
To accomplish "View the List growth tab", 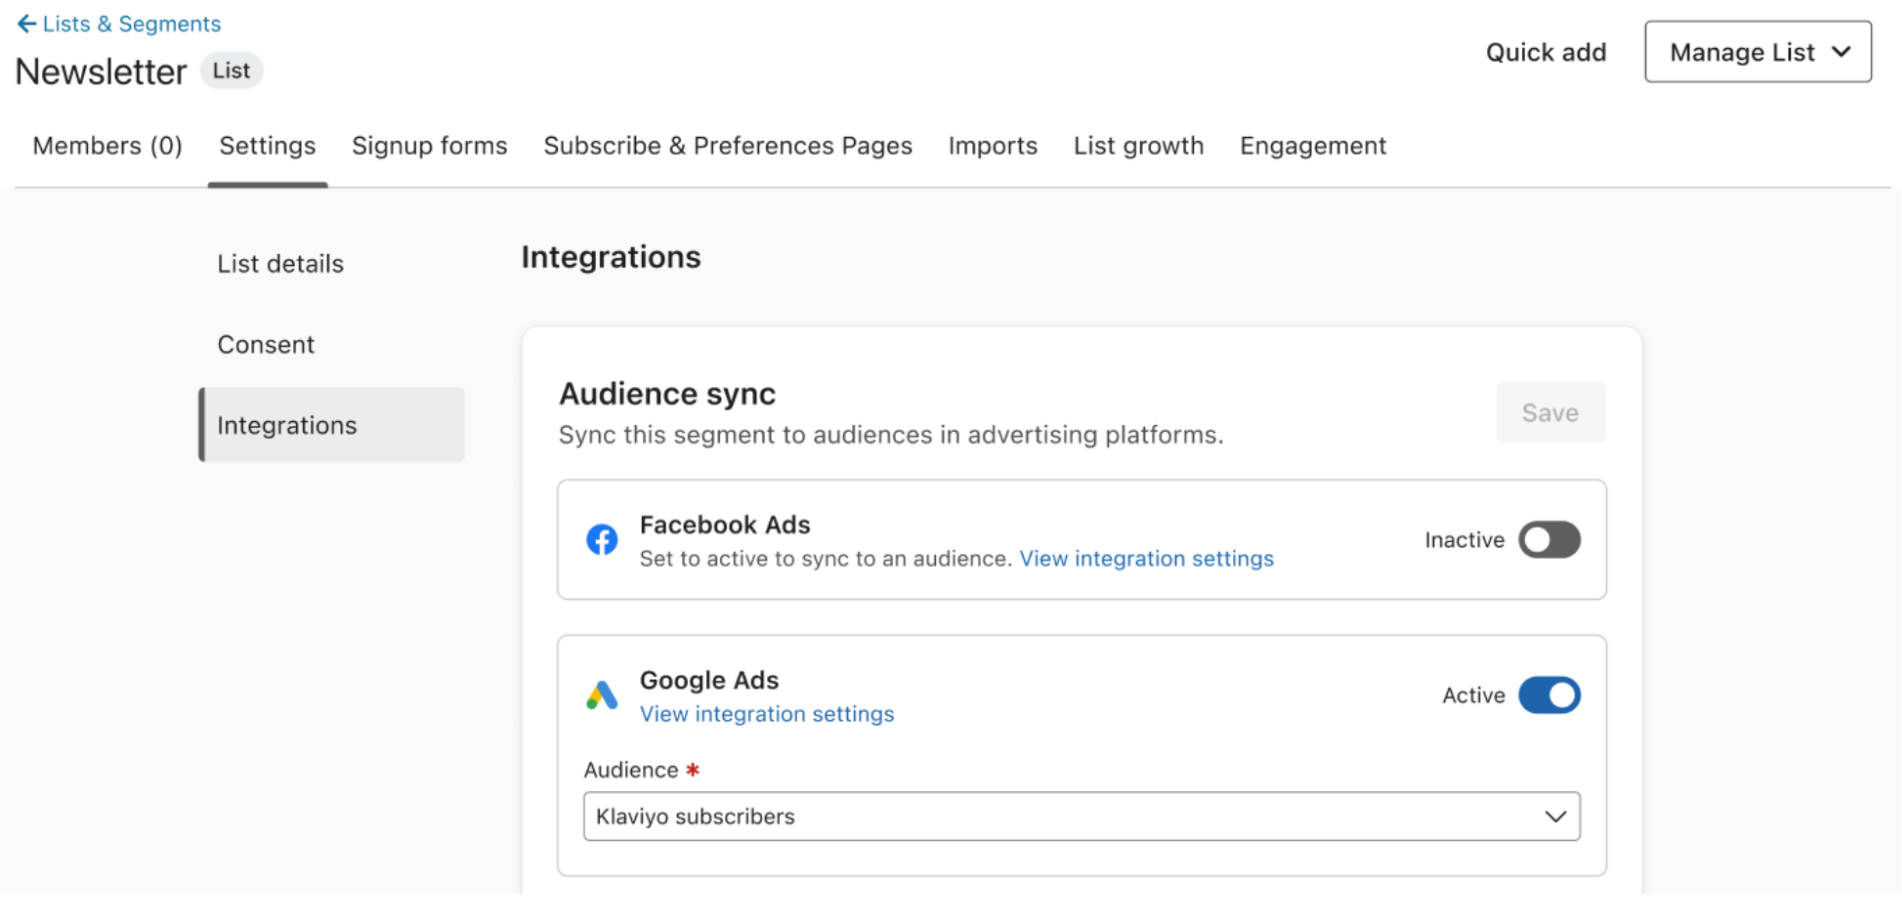I will click(1138, 146).
